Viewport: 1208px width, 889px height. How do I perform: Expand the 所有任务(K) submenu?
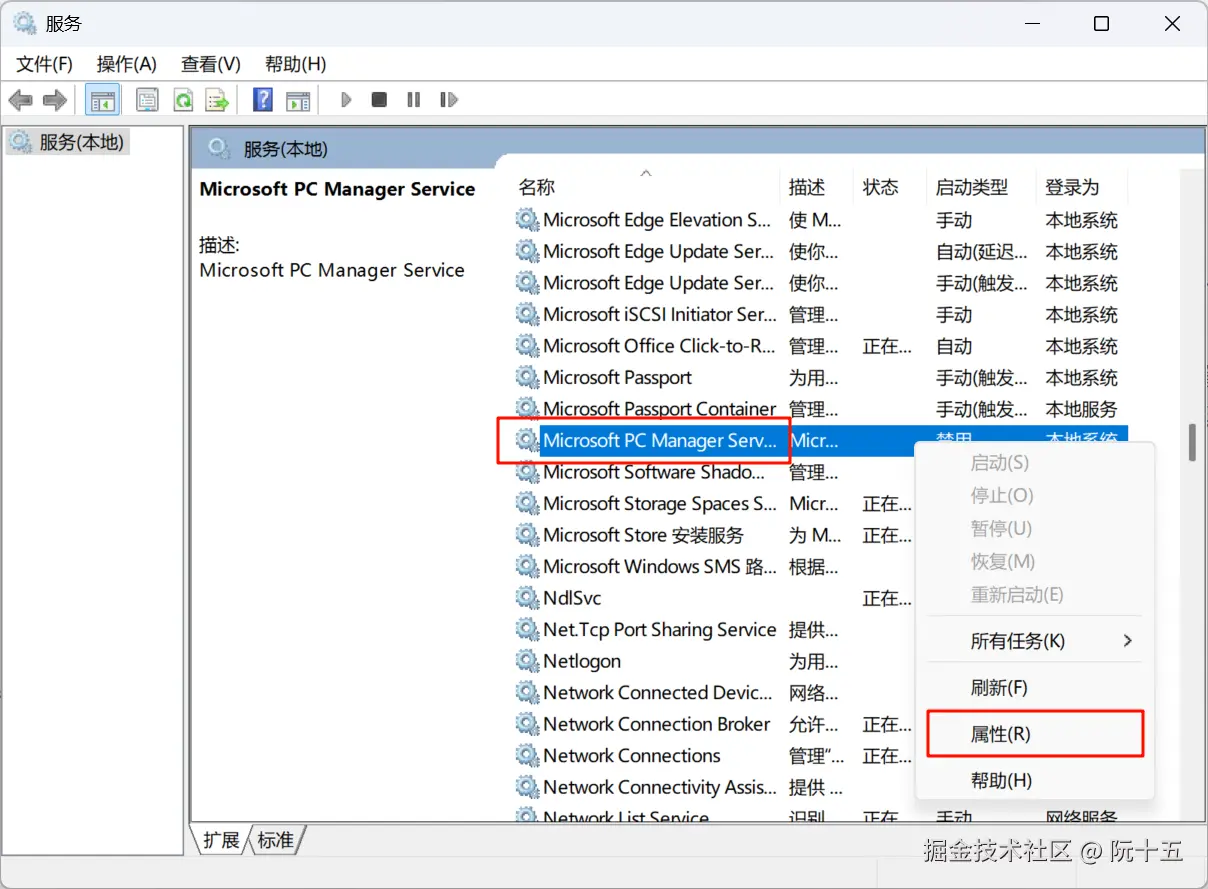(x=1035, y=641)
